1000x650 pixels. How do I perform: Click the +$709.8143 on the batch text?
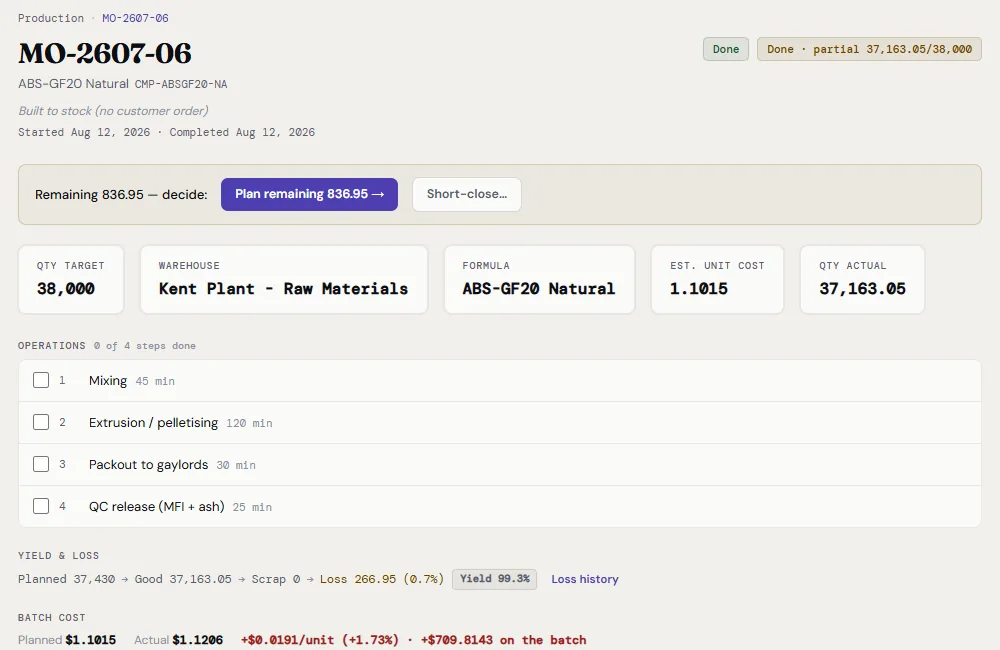503,640
